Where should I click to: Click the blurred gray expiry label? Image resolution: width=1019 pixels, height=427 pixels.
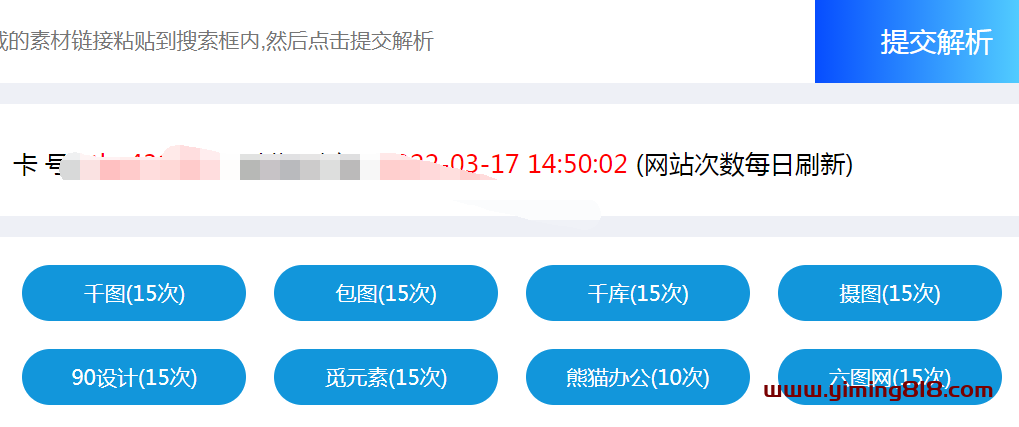(300, 166)
